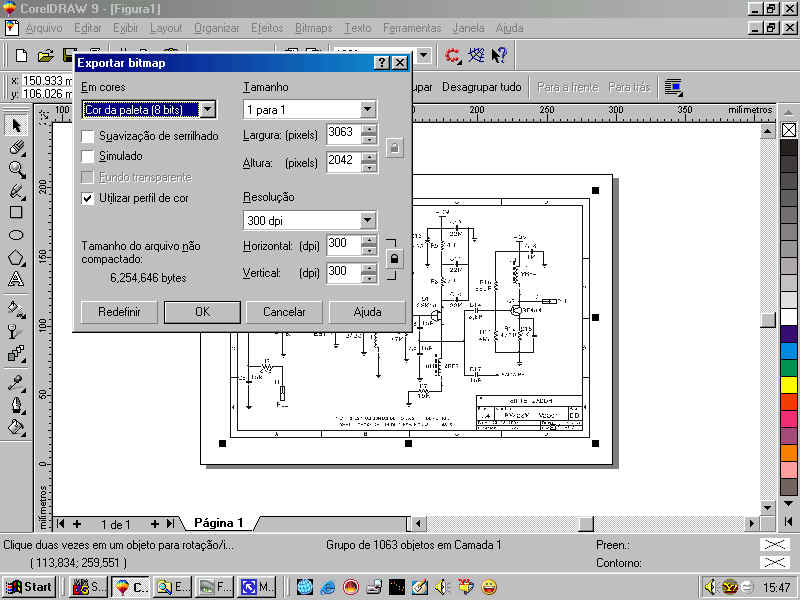Open the wrap paragraph text toolbar icon
800x600 pixels.
click(673, 87)
